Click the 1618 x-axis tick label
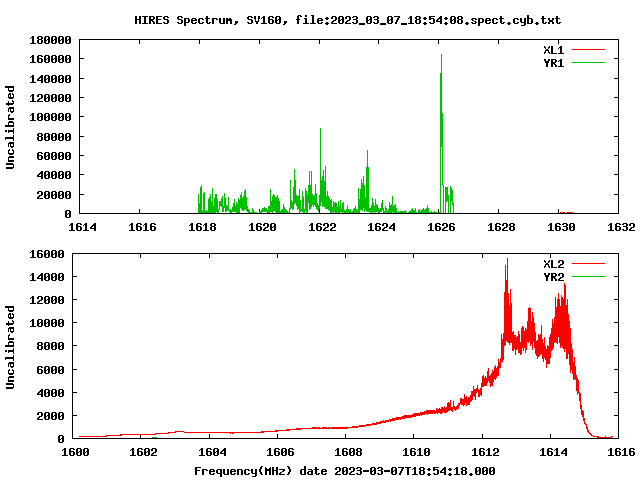Screen dimensions: 640x480 (202, 227)
